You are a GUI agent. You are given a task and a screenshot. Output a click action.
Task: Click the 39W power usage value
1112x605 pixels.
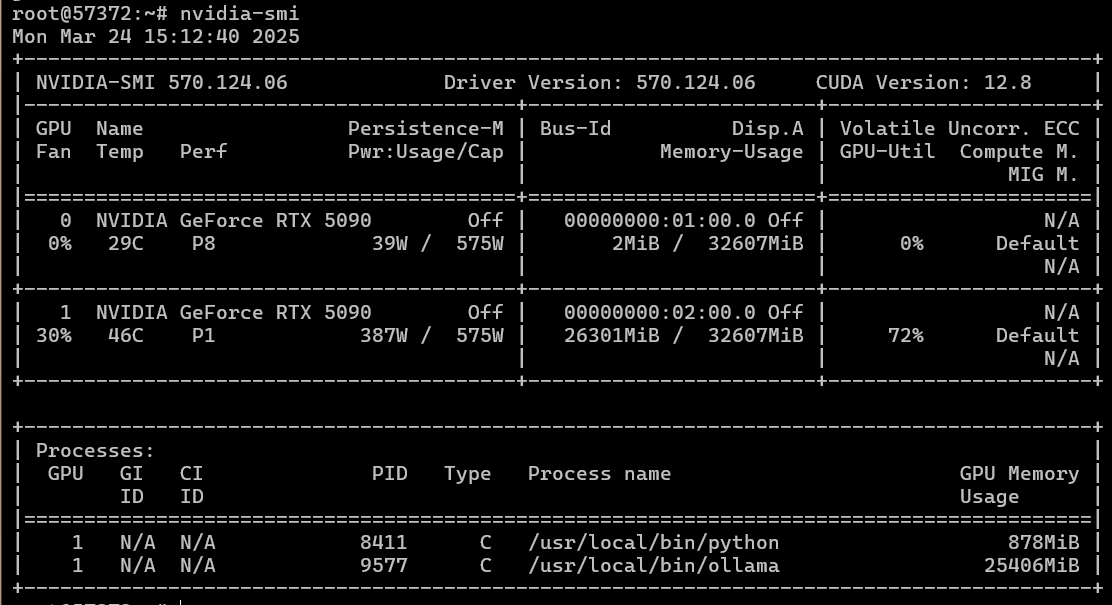click(389, 243)
